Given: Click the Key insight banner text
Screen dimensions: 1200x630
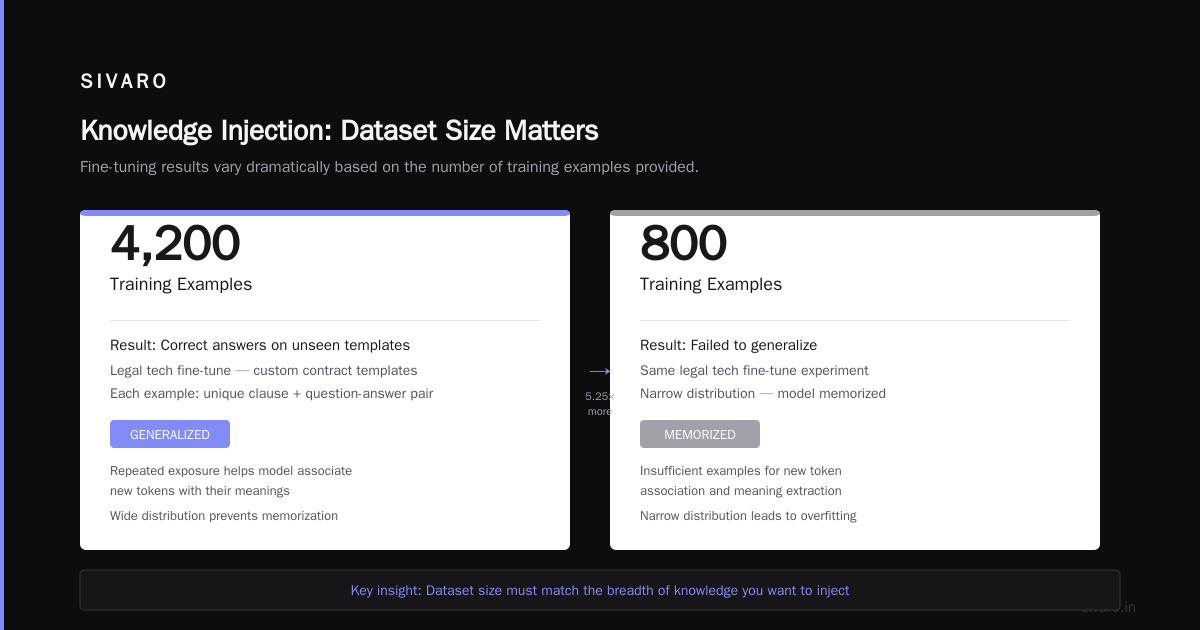Looking at the screenshot, I should tap(600, 590).
